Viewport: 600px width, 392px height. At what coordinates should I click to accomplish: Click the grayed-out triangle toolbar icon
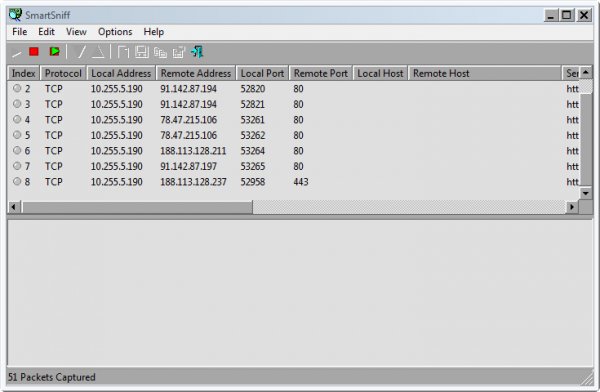coord(98,52)
